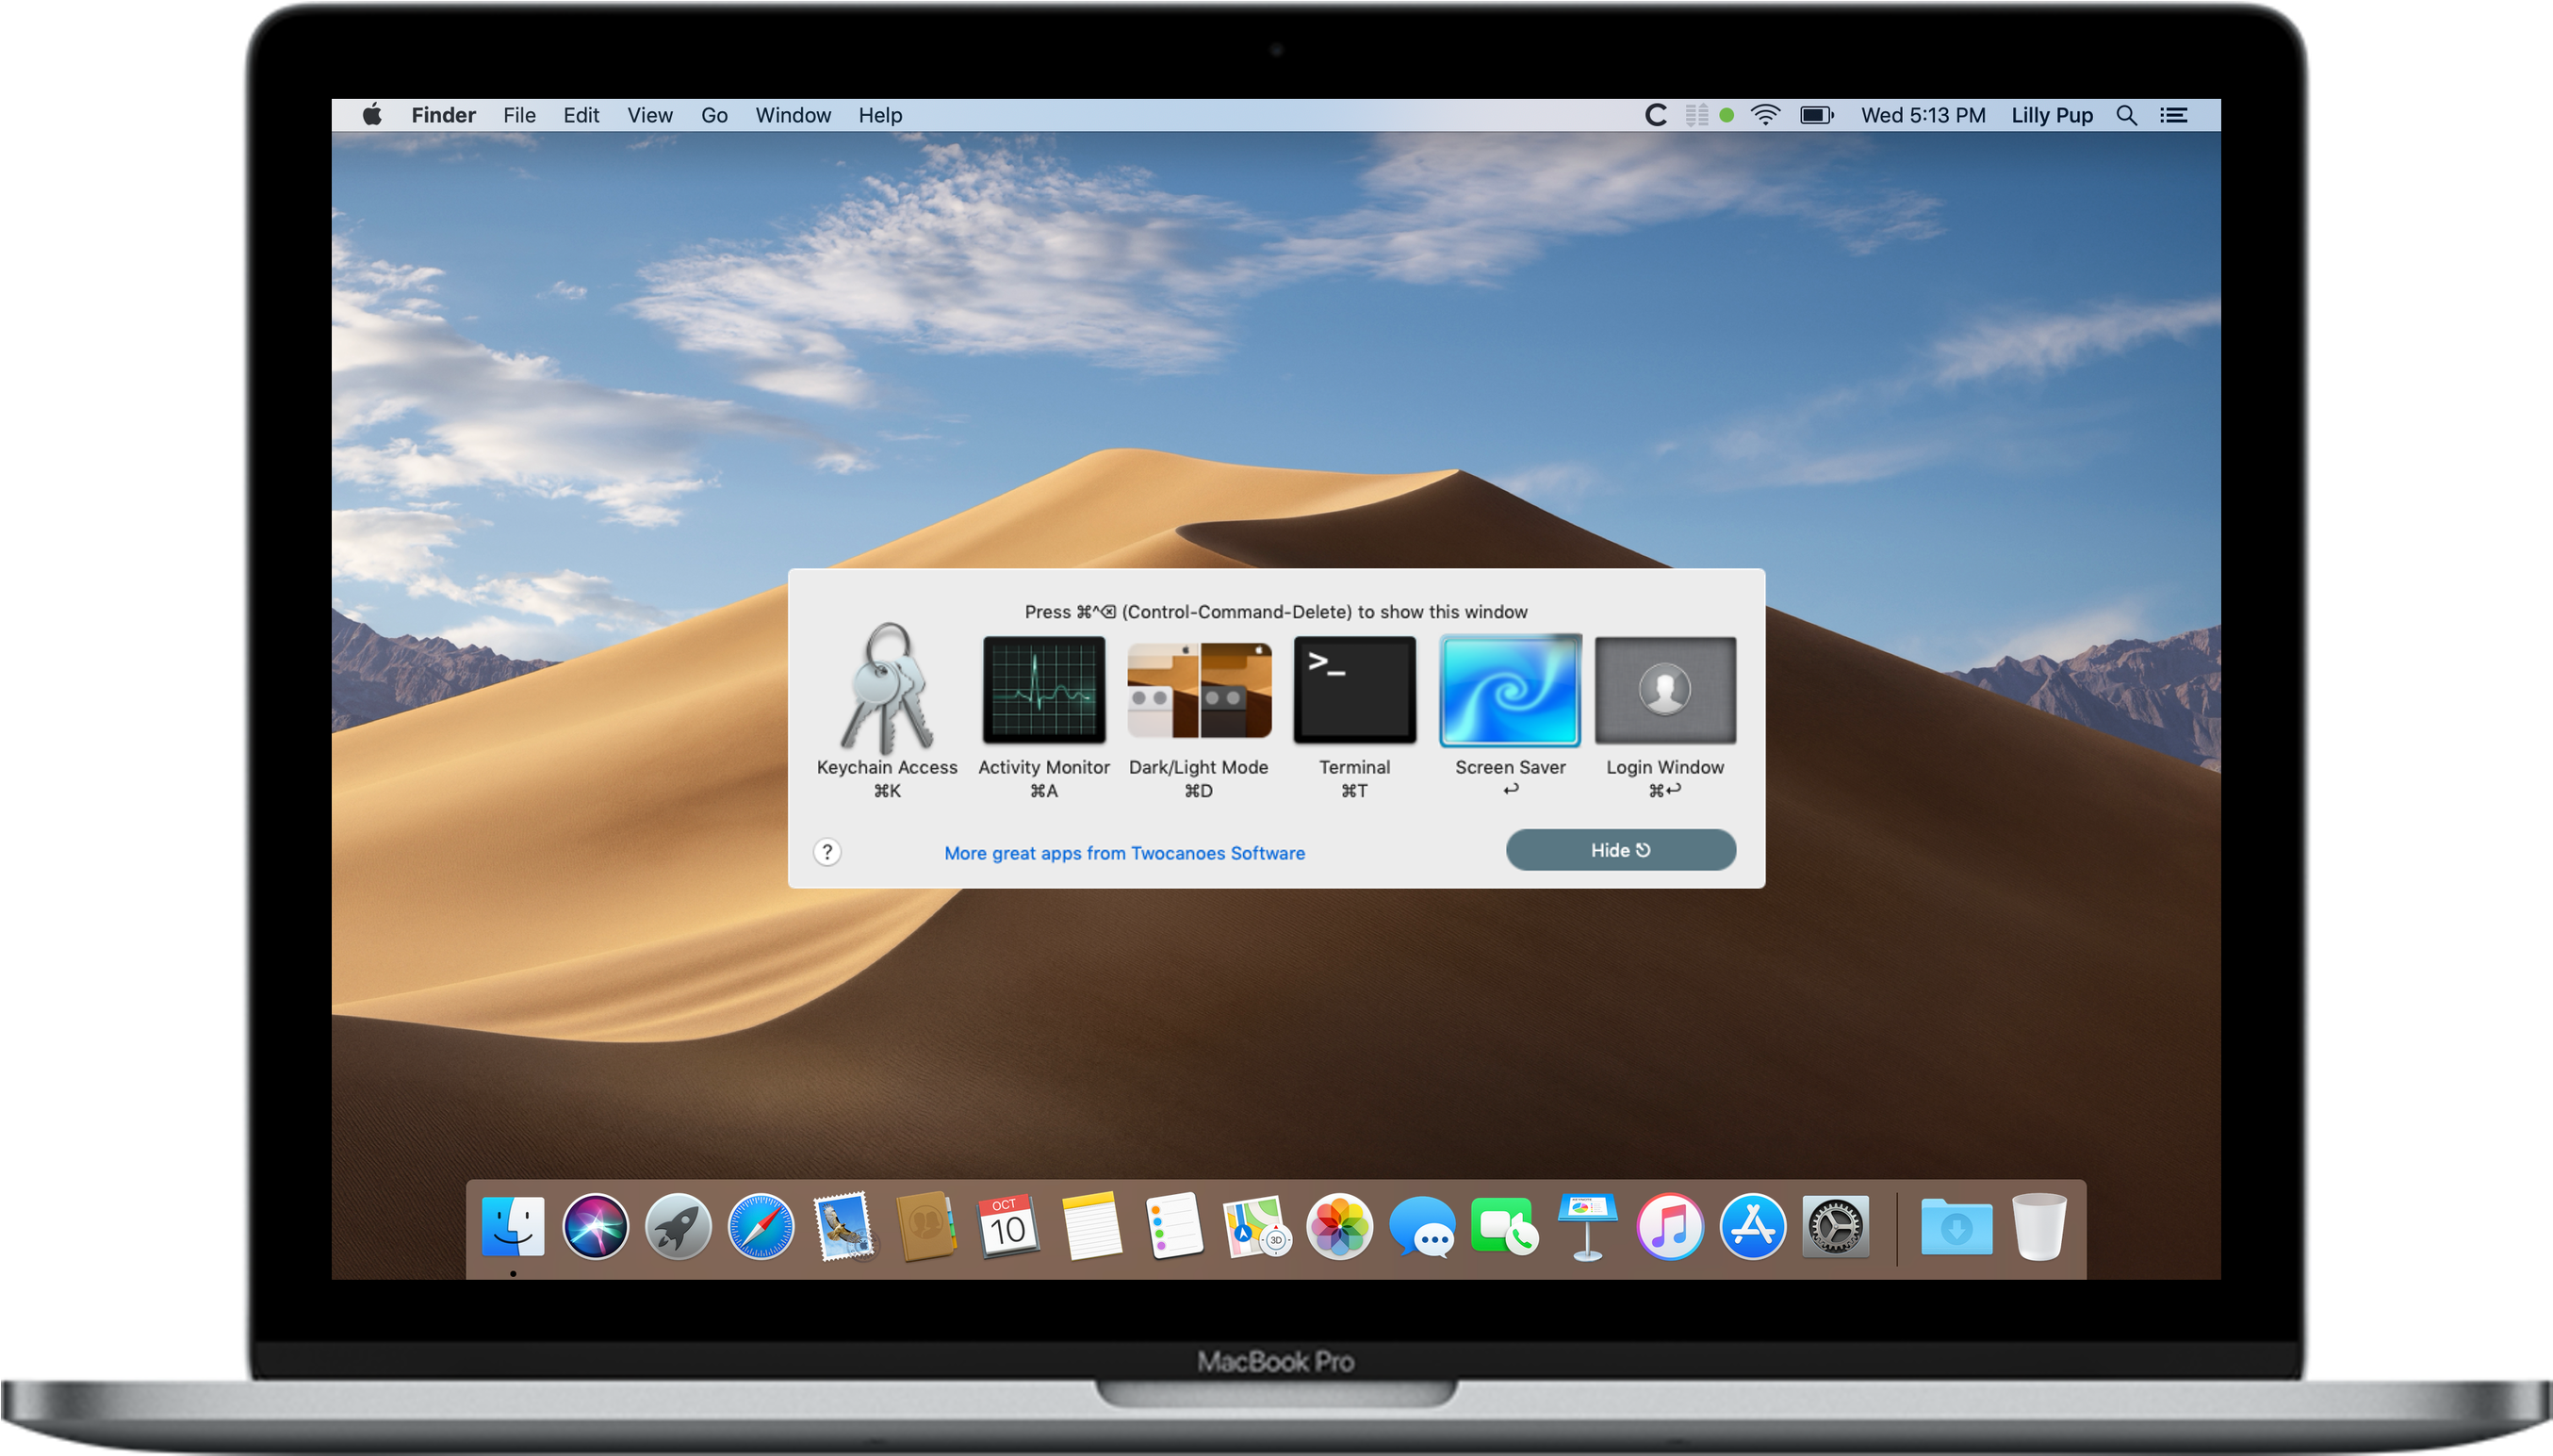The image size is (2553, 1456).
Task: Open Spotlight search magnifier
Action: (2127, 115)
